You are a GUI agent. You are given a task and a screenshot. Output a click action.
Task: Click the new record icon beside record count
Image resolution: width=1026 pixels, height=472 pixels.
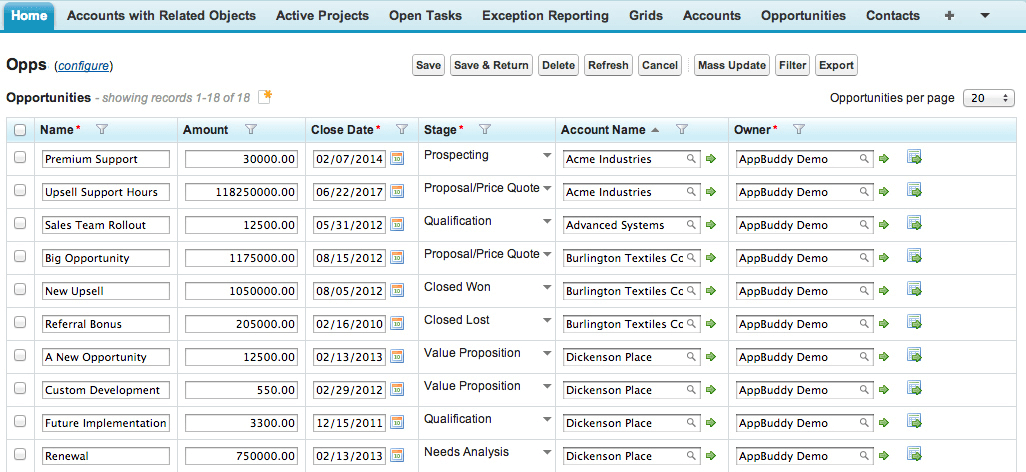[x=265, y=97]
